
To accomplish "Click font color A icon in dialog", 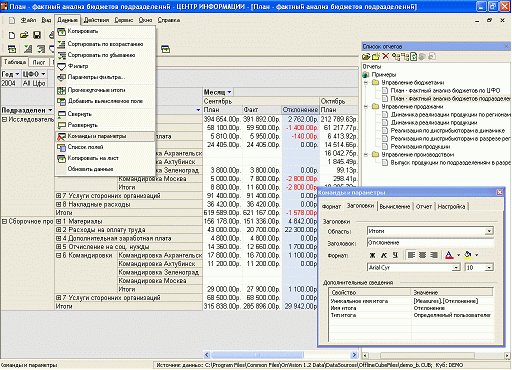I will [x=449, y=255].
